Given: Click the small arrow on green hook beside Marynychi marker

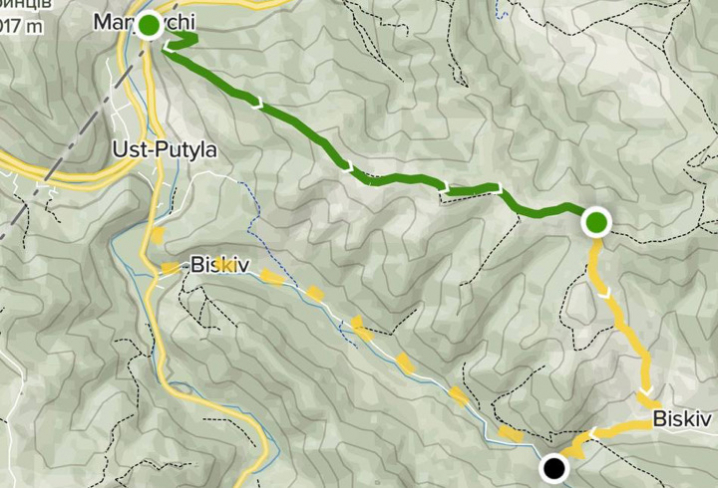Looking at the screenshot, I should (x=170, y=46).
